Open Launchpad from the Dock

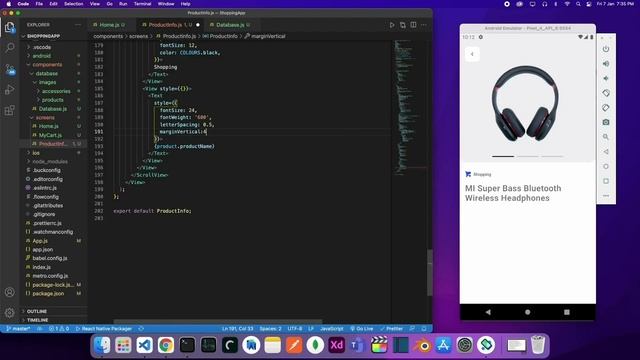tap(123, 345)
